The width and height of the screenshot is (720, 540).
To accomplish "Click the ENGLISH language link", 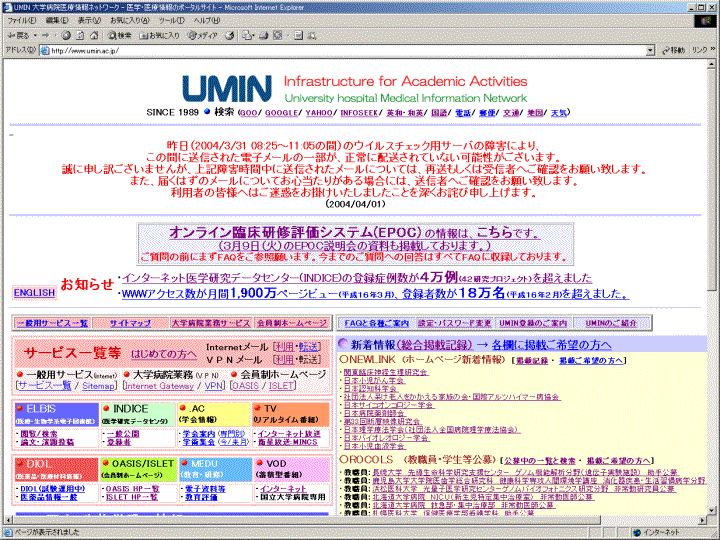I will [x=33, y=293].
